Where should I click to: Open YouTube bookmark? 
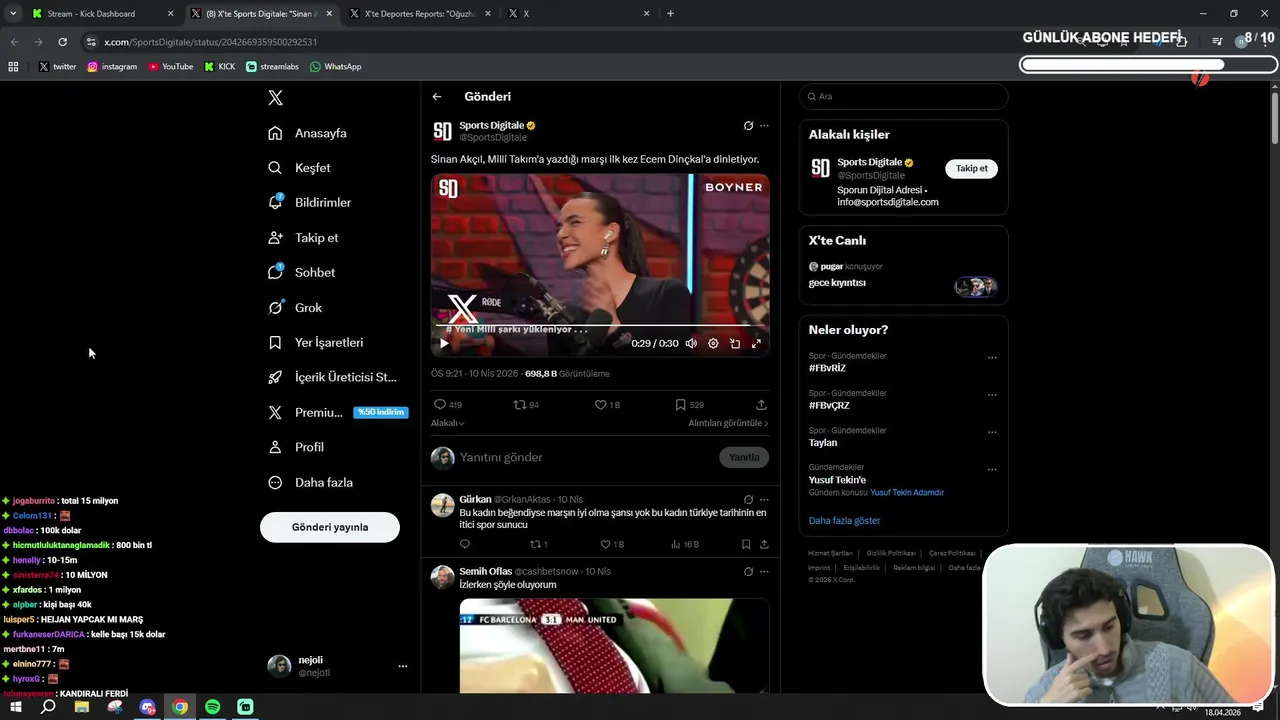pos(171,67)
